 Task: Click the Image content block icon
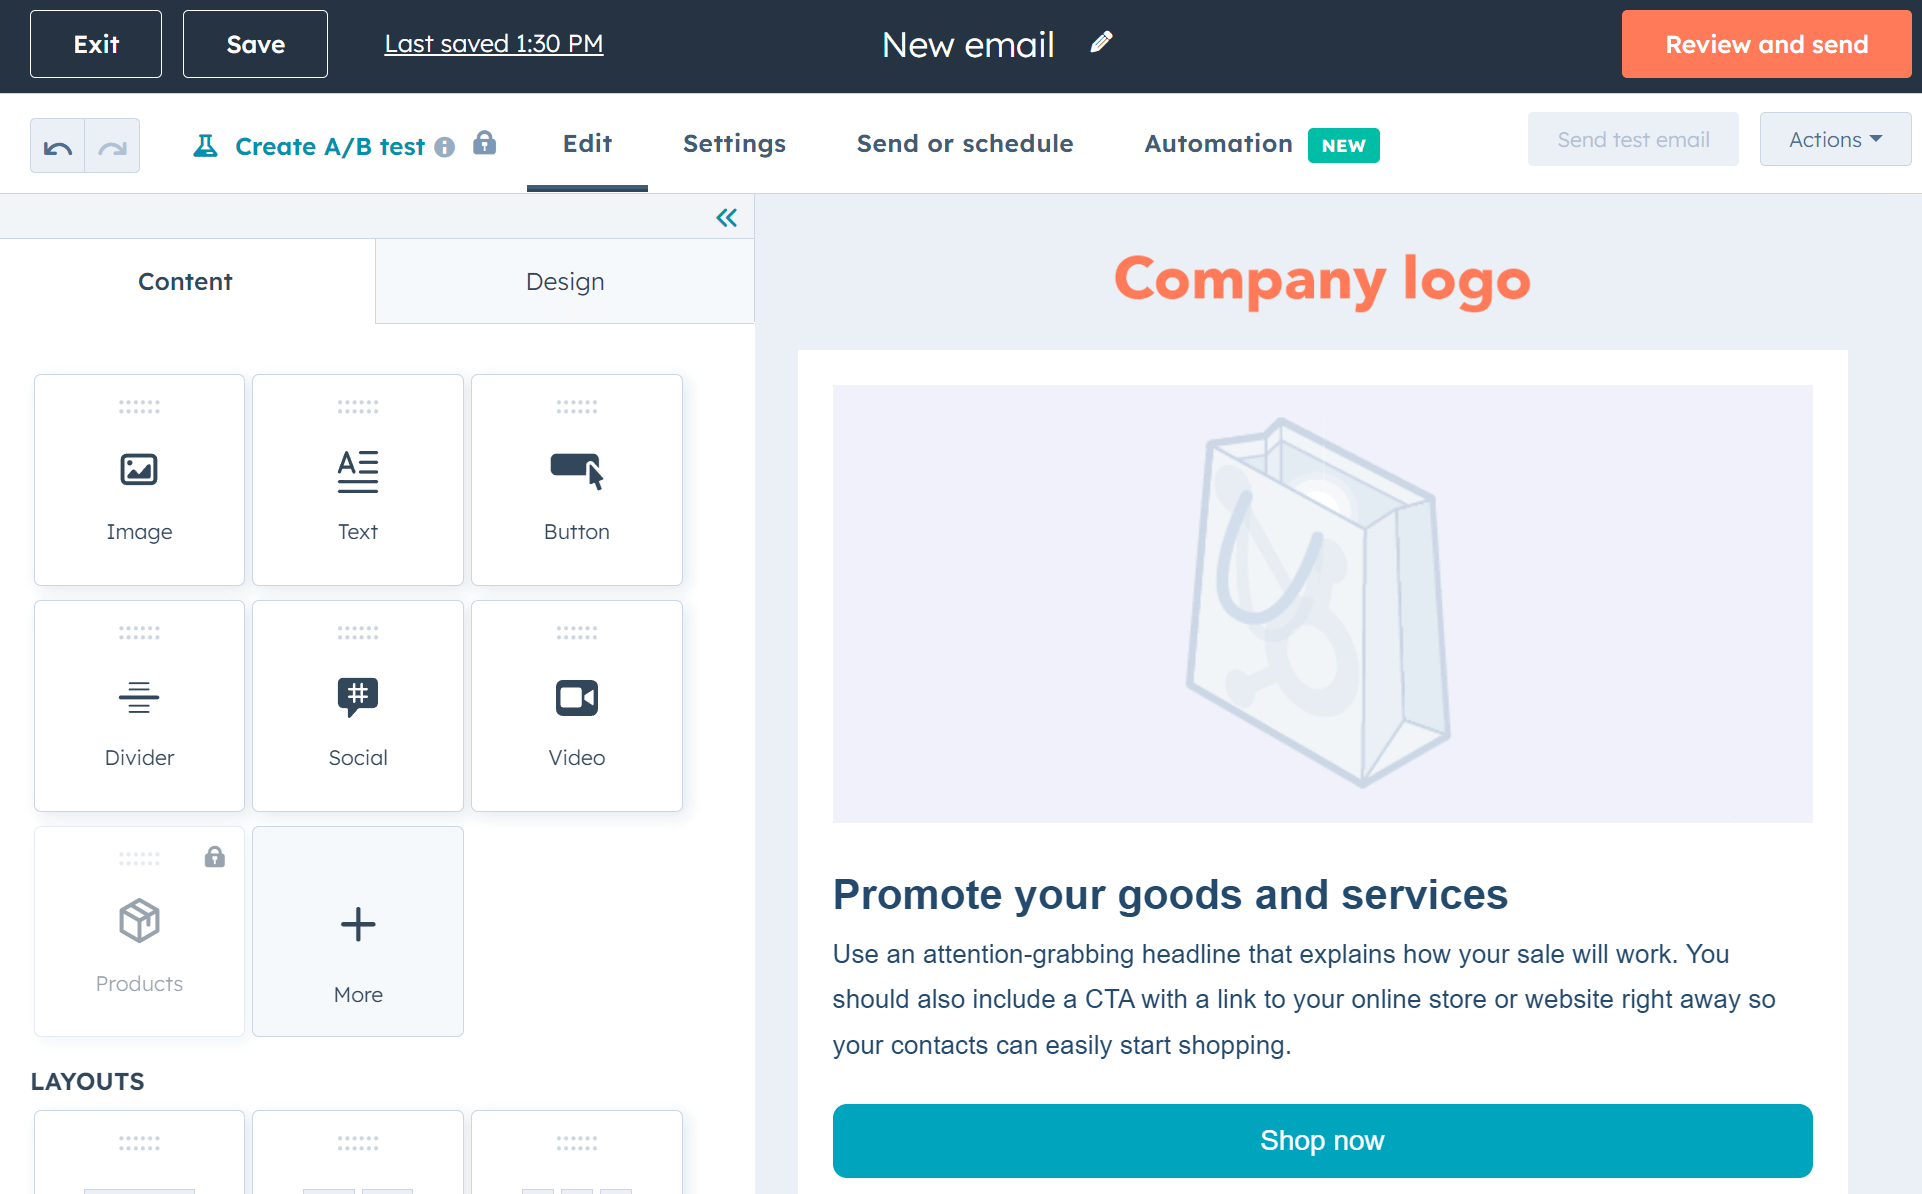(x=139, y=469)
